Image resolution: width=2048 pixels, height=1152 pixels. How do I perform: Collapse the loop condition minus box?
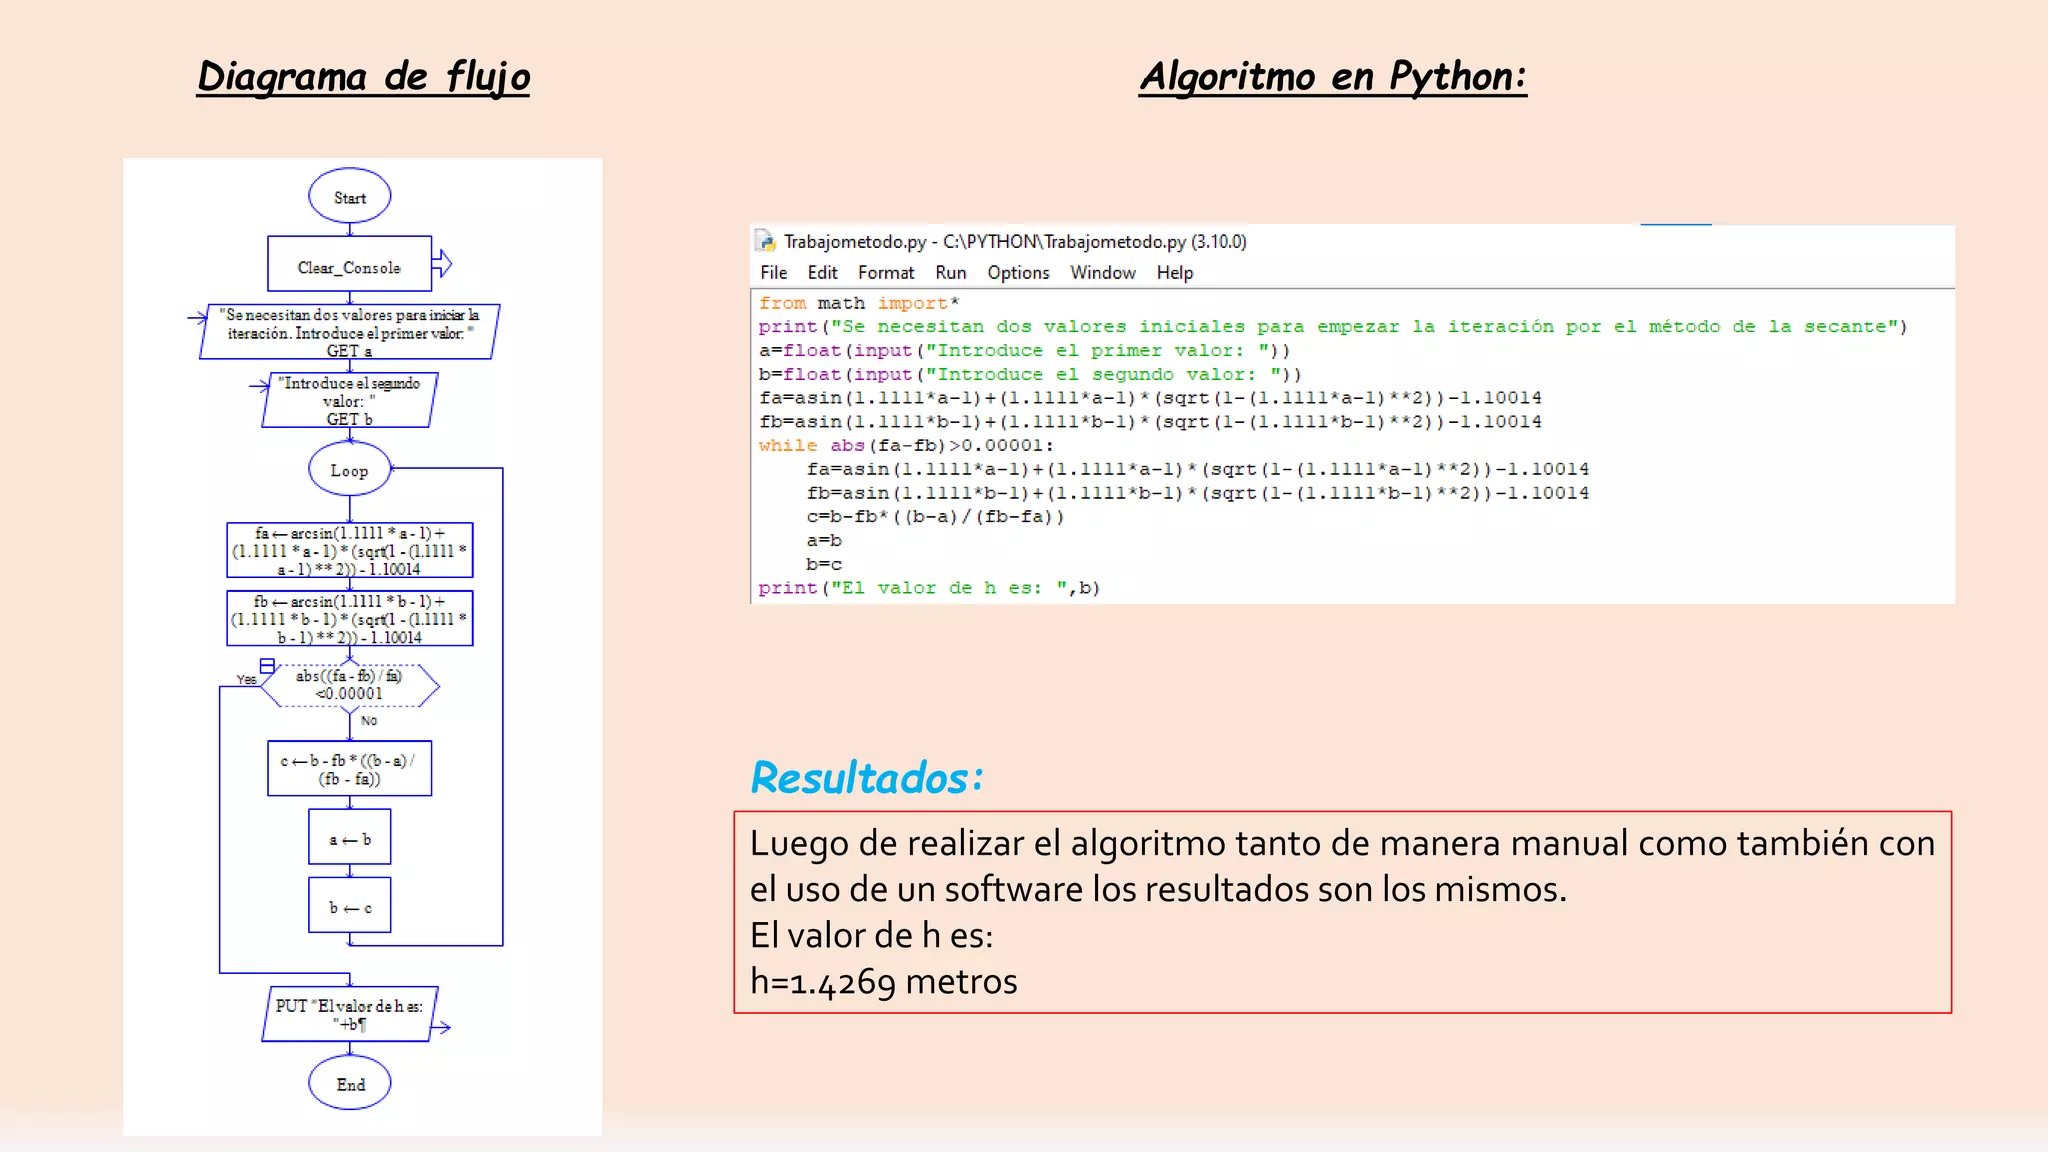point(267,666)
